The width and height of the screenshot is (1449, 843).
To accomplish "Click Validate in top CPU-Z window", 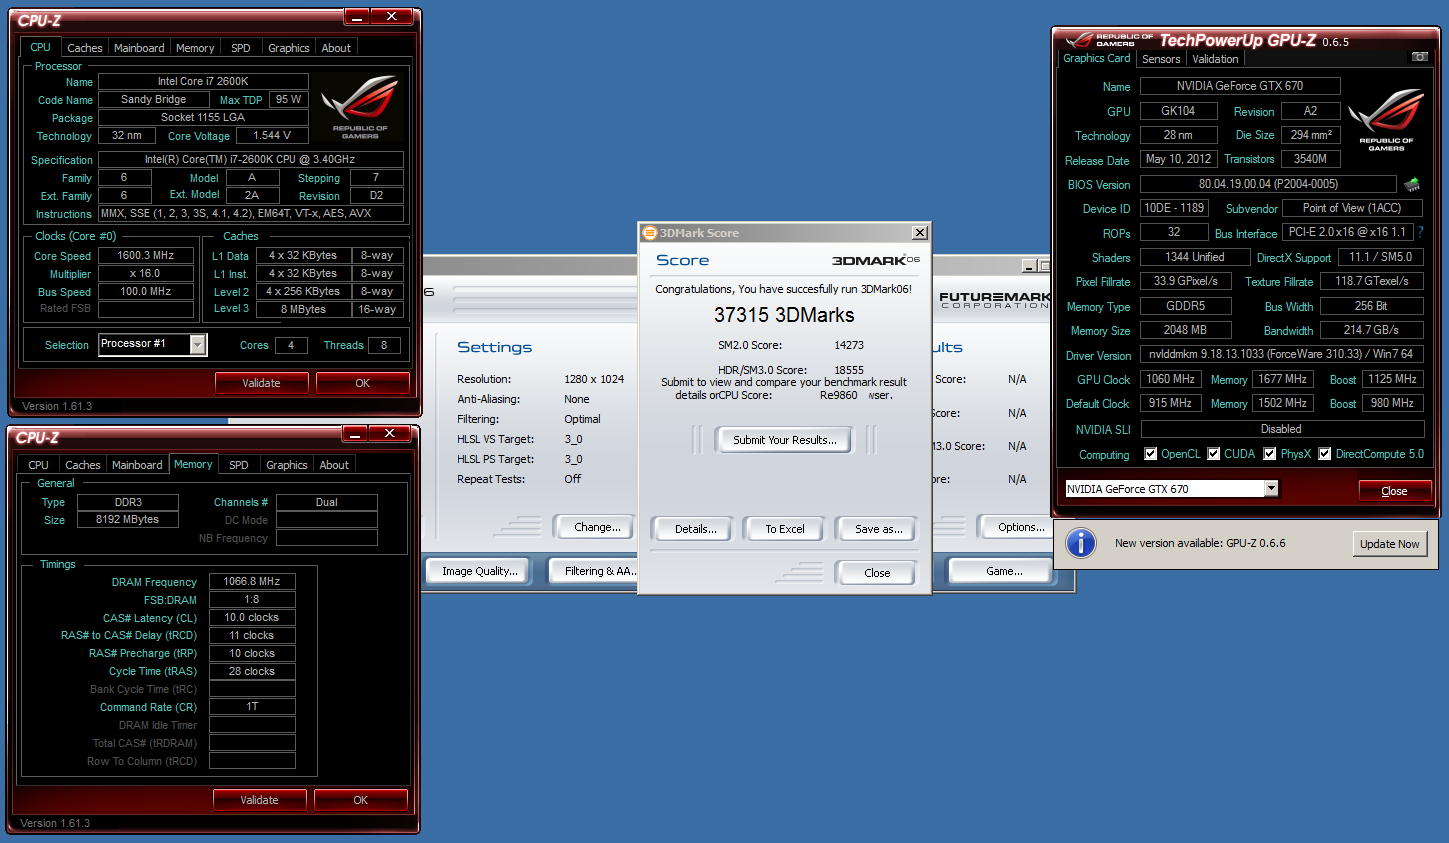I will 261,383.
